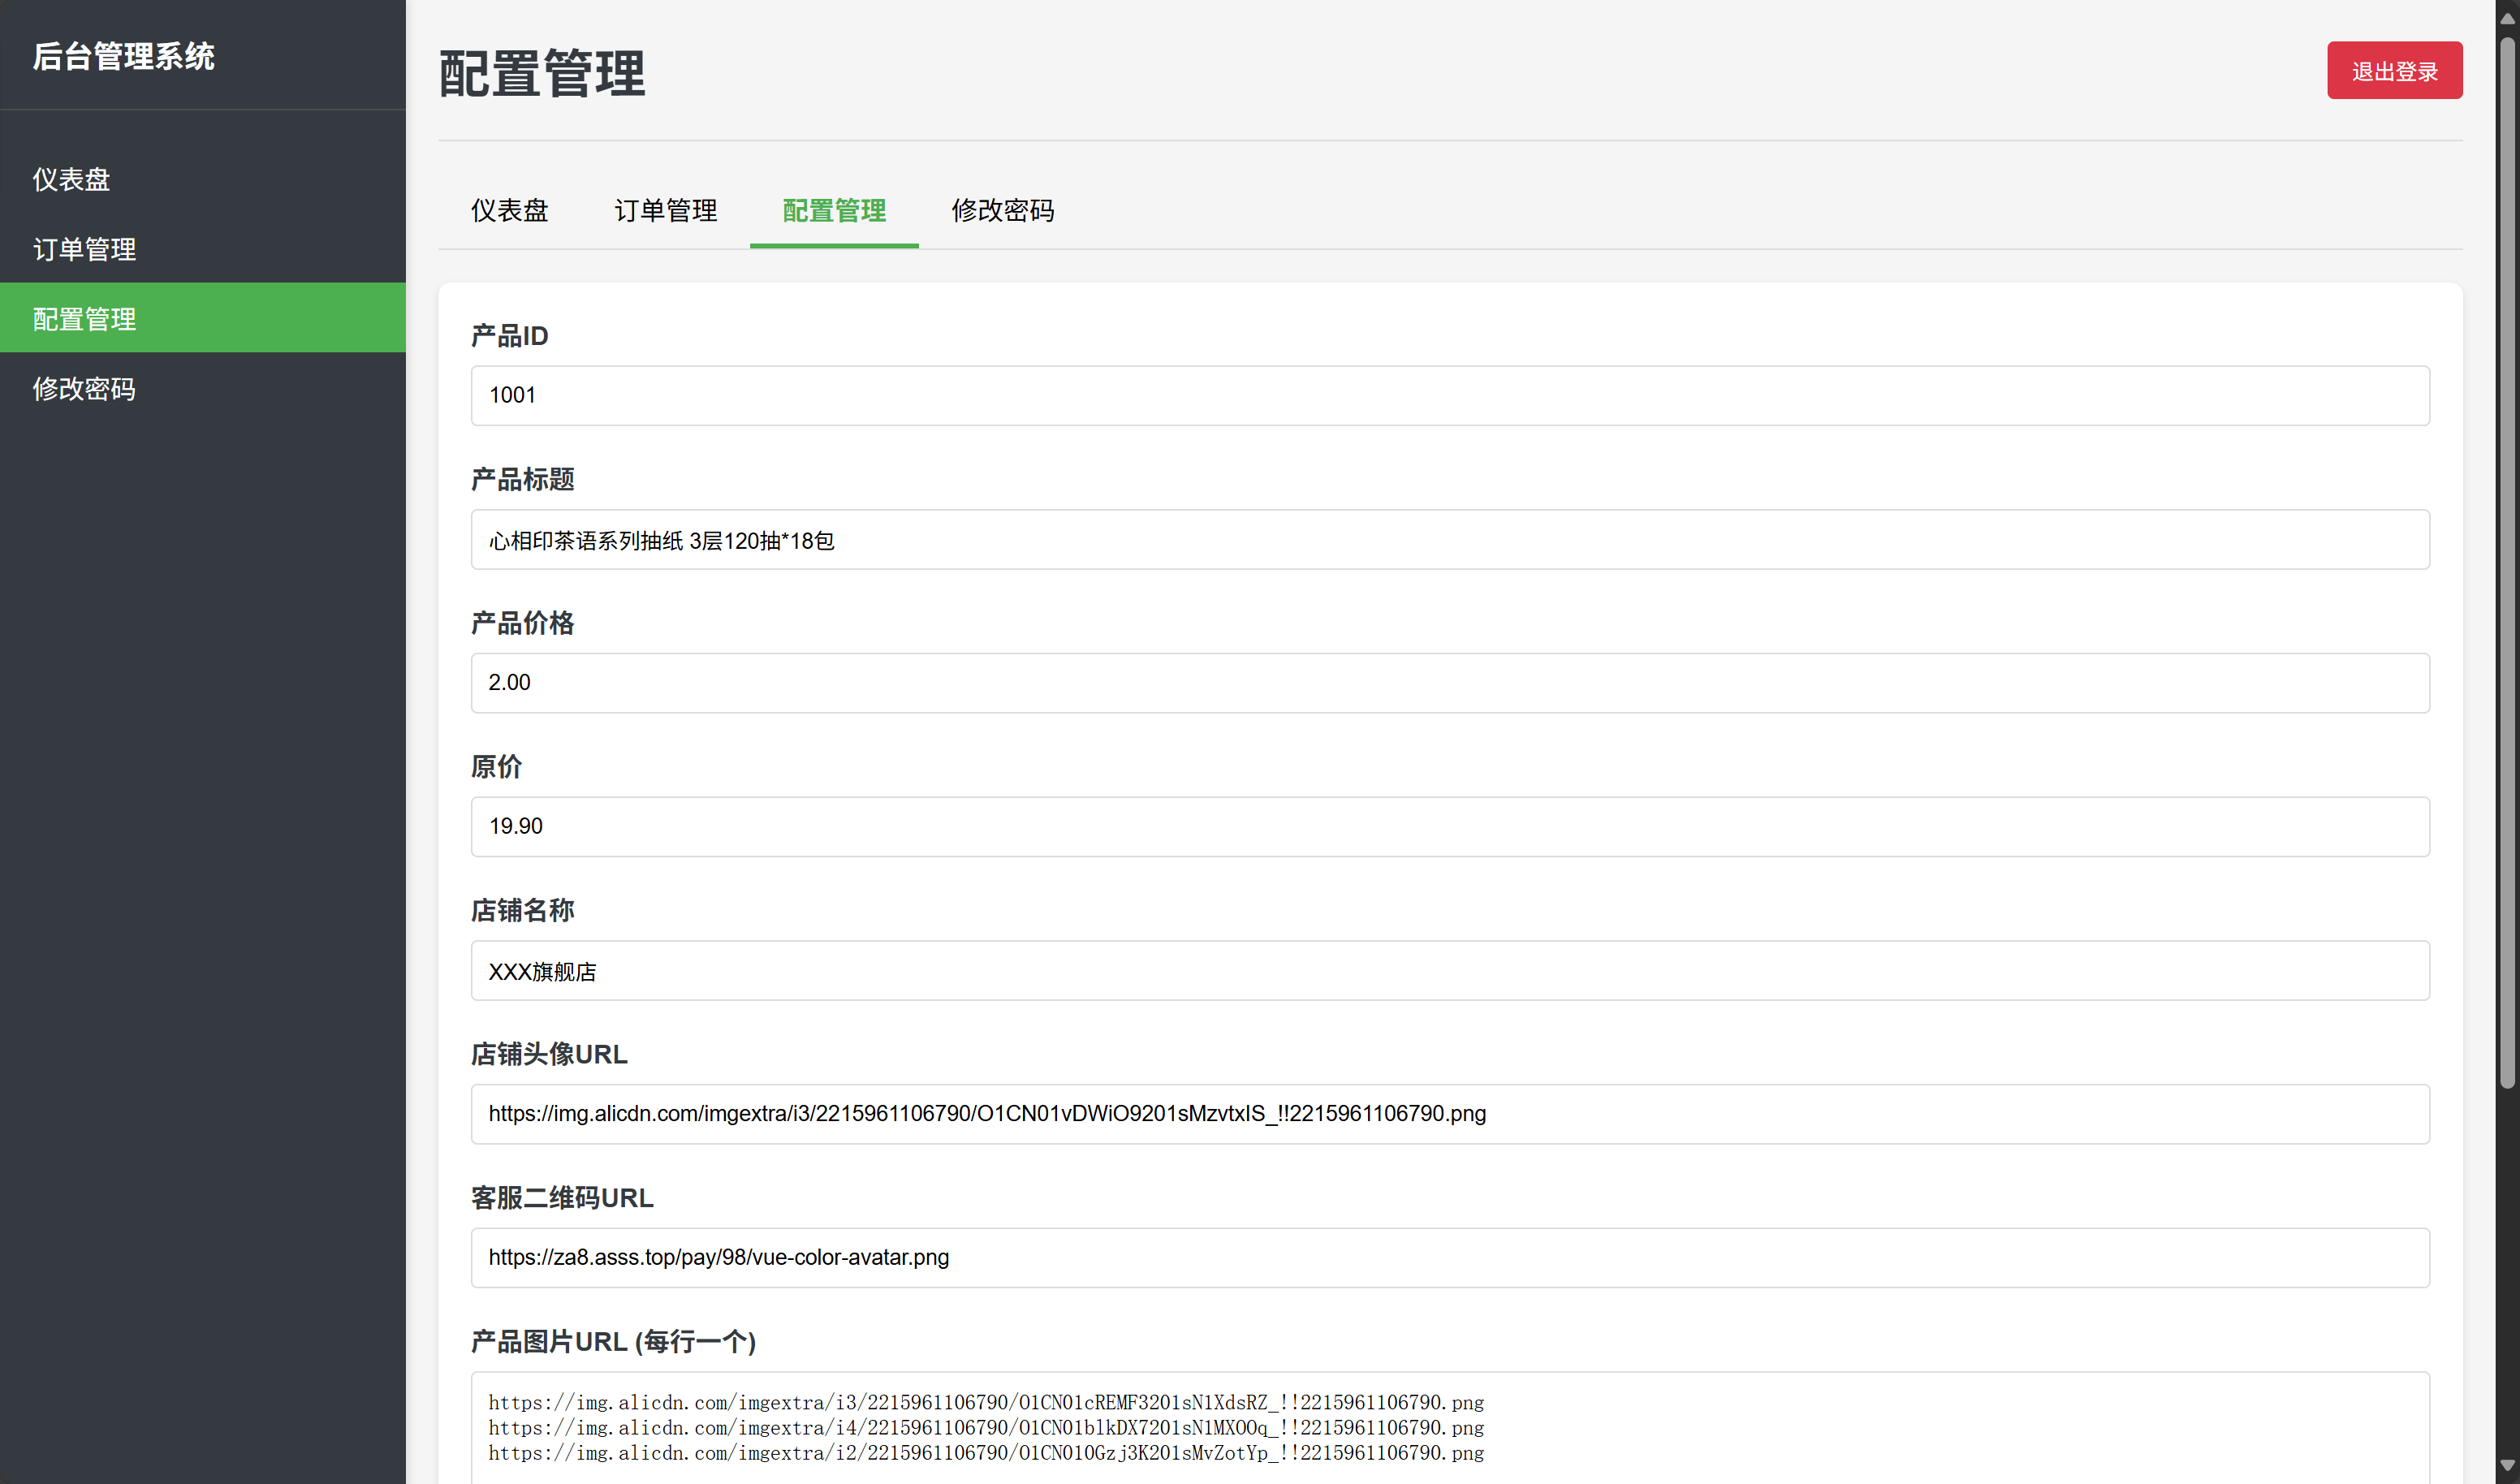Open 订单管理 in the left sidebar
This screenshot has width=2520, height=1484.
click(x=203, y=249)
